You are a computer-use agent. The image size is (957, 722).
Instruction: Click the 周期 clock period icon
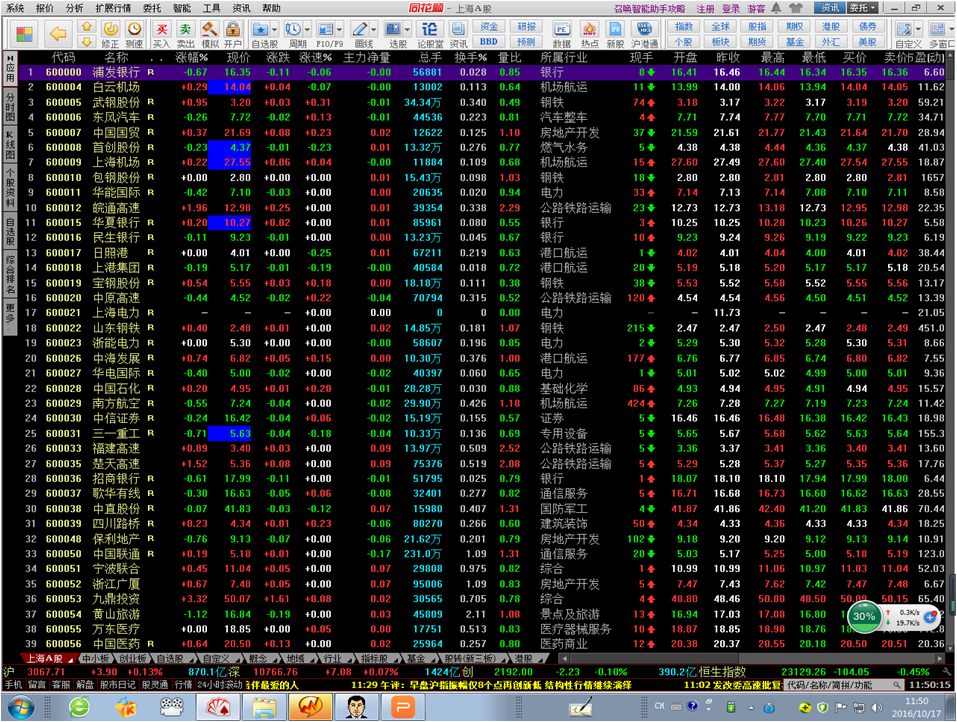[294, 29]
